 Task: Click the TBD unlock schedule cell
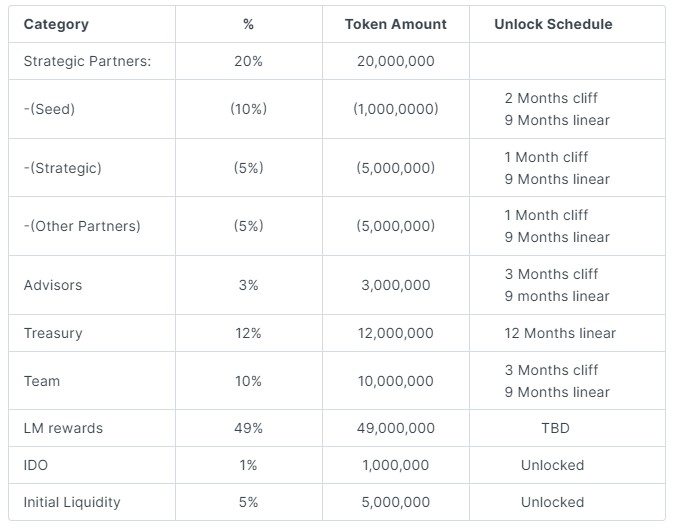coord(553,428)
